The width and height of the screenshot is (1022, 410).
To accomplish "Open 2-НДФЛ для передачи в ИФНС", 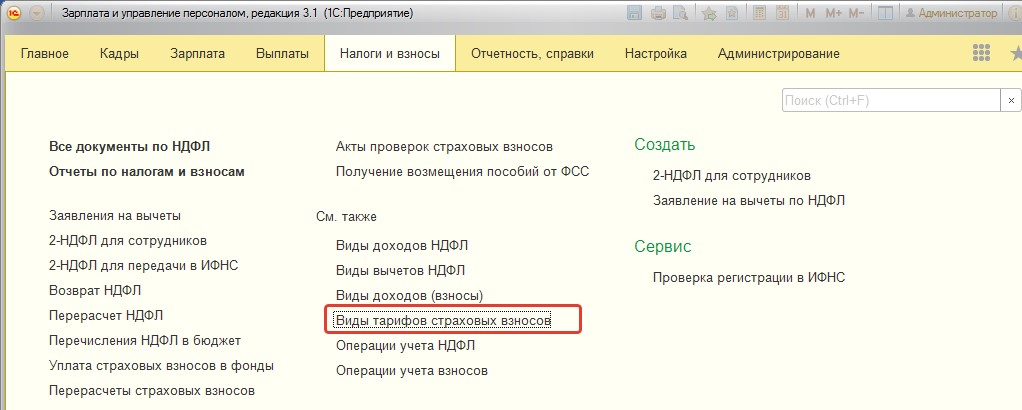I will click(143, 266).
